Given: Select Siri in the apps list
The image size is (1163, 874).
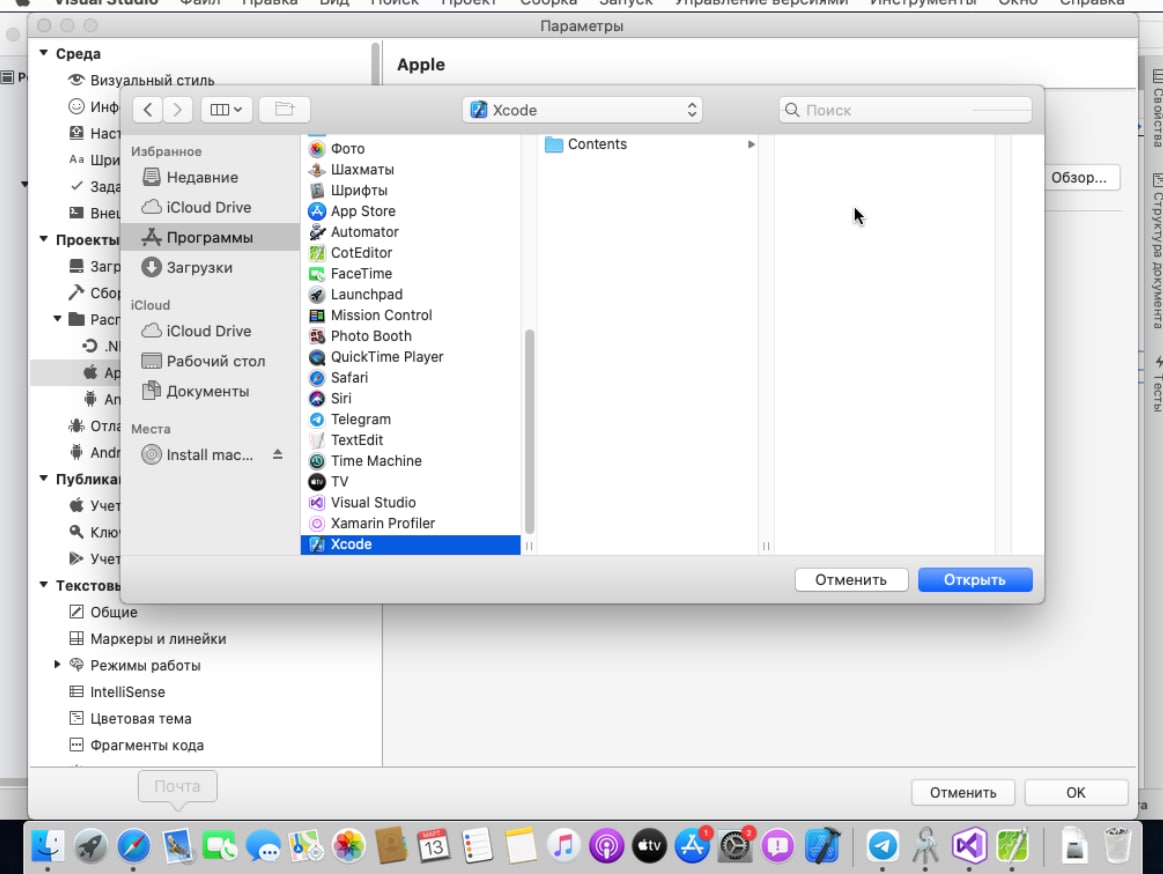Looking at the screenshot, I should tap(410, 398).
